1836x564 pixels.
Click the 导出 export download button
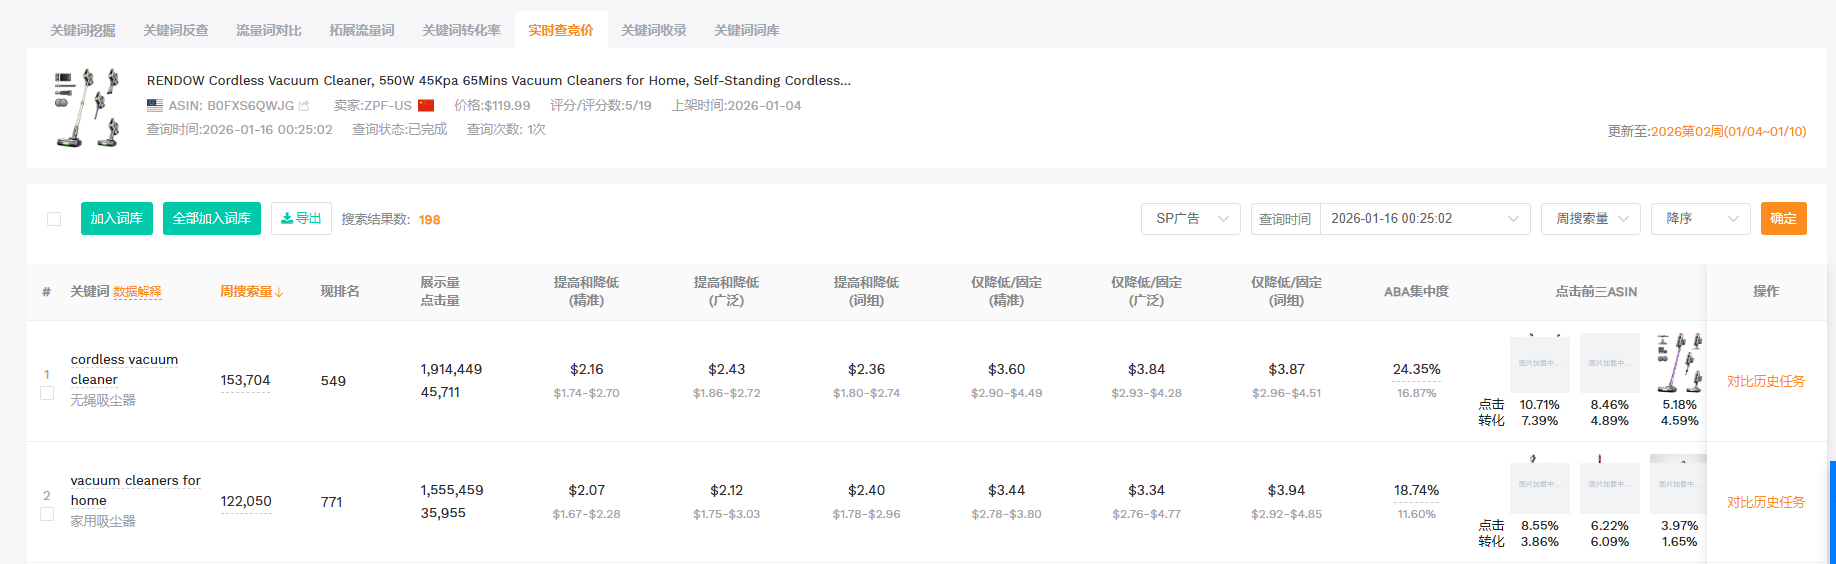click(x=301, y=218)
